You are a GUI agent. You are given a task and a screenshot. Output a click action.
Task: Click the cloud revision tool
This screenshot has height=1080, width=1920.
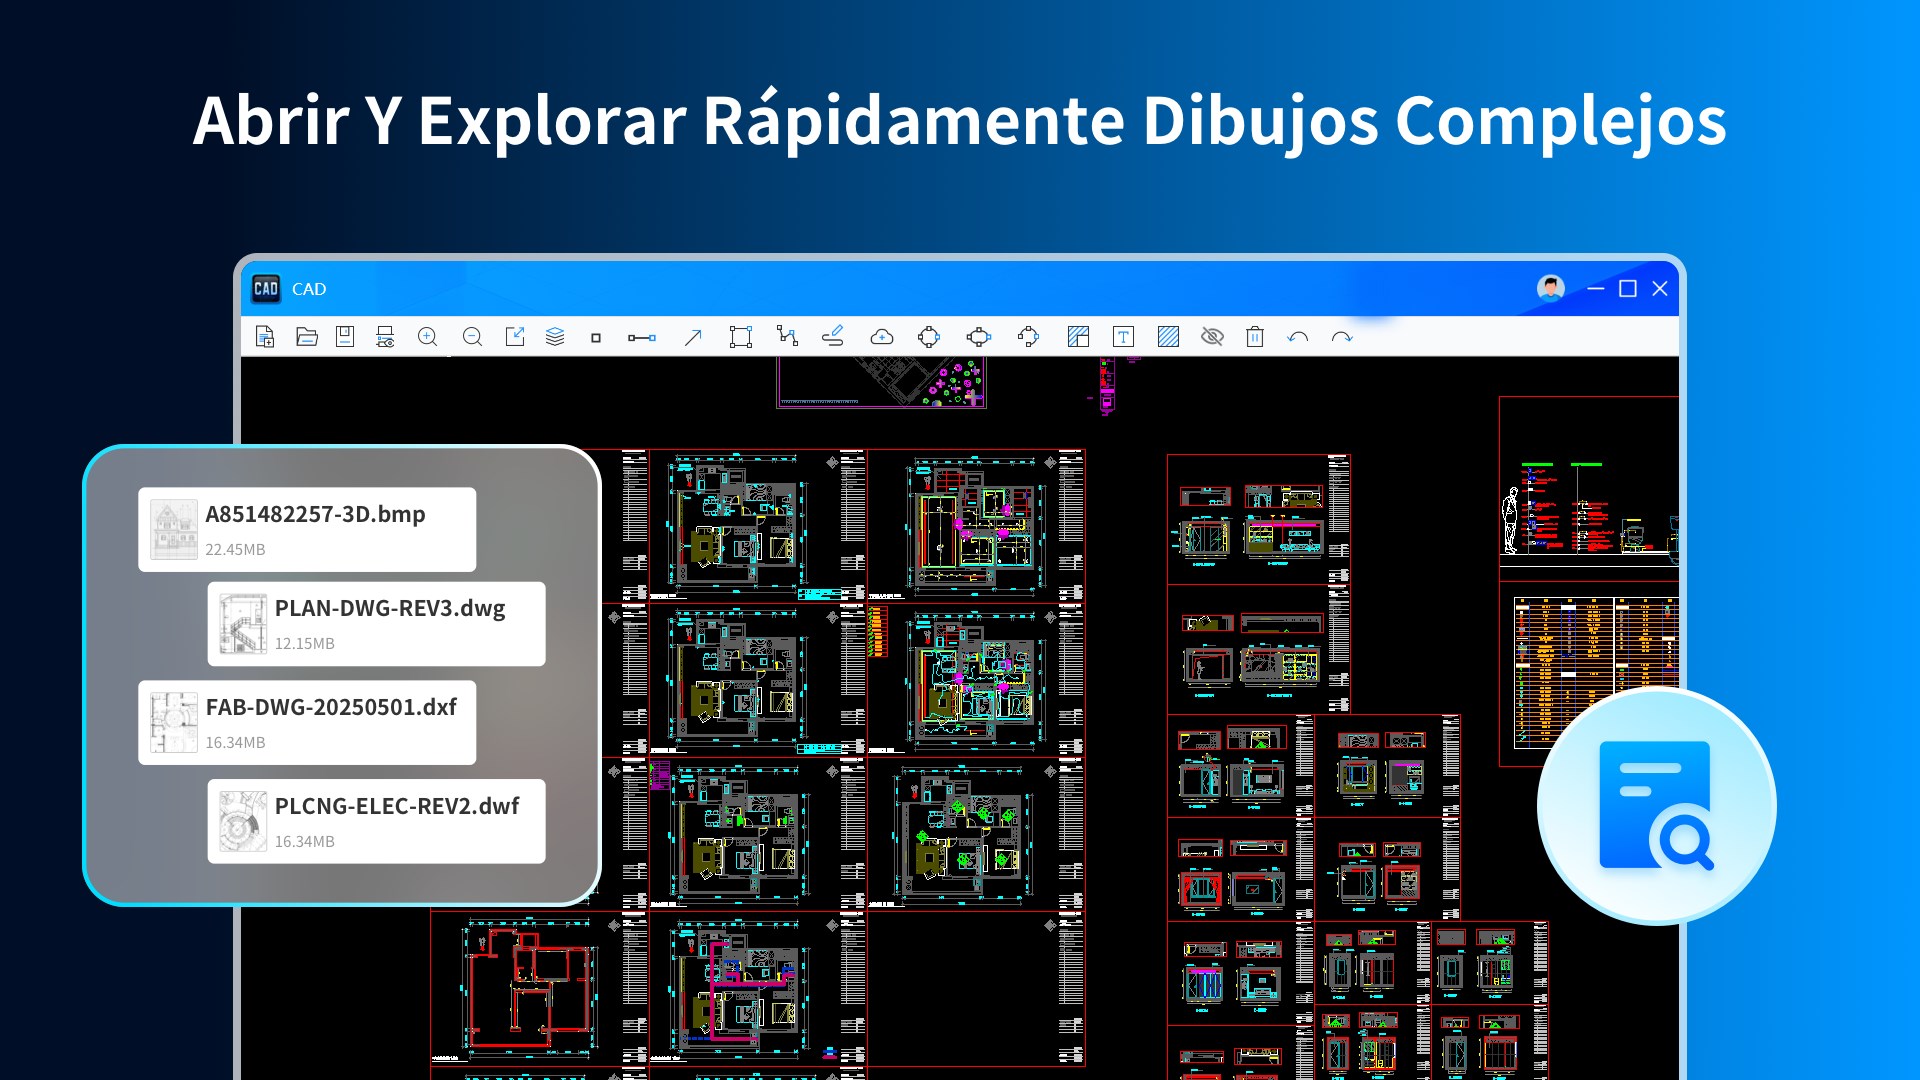(881, 337)
